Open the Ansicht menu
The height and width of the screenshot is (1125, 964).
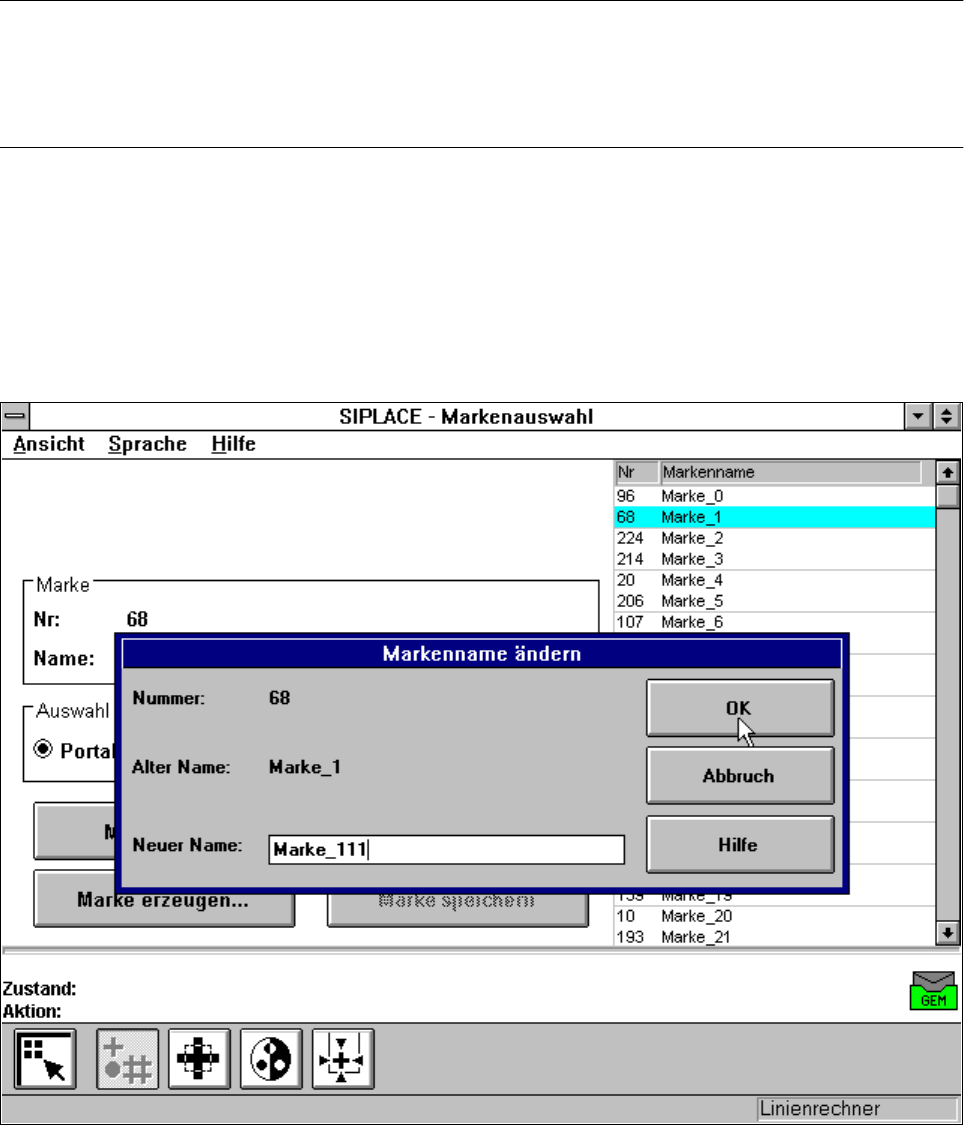[49, 444]
